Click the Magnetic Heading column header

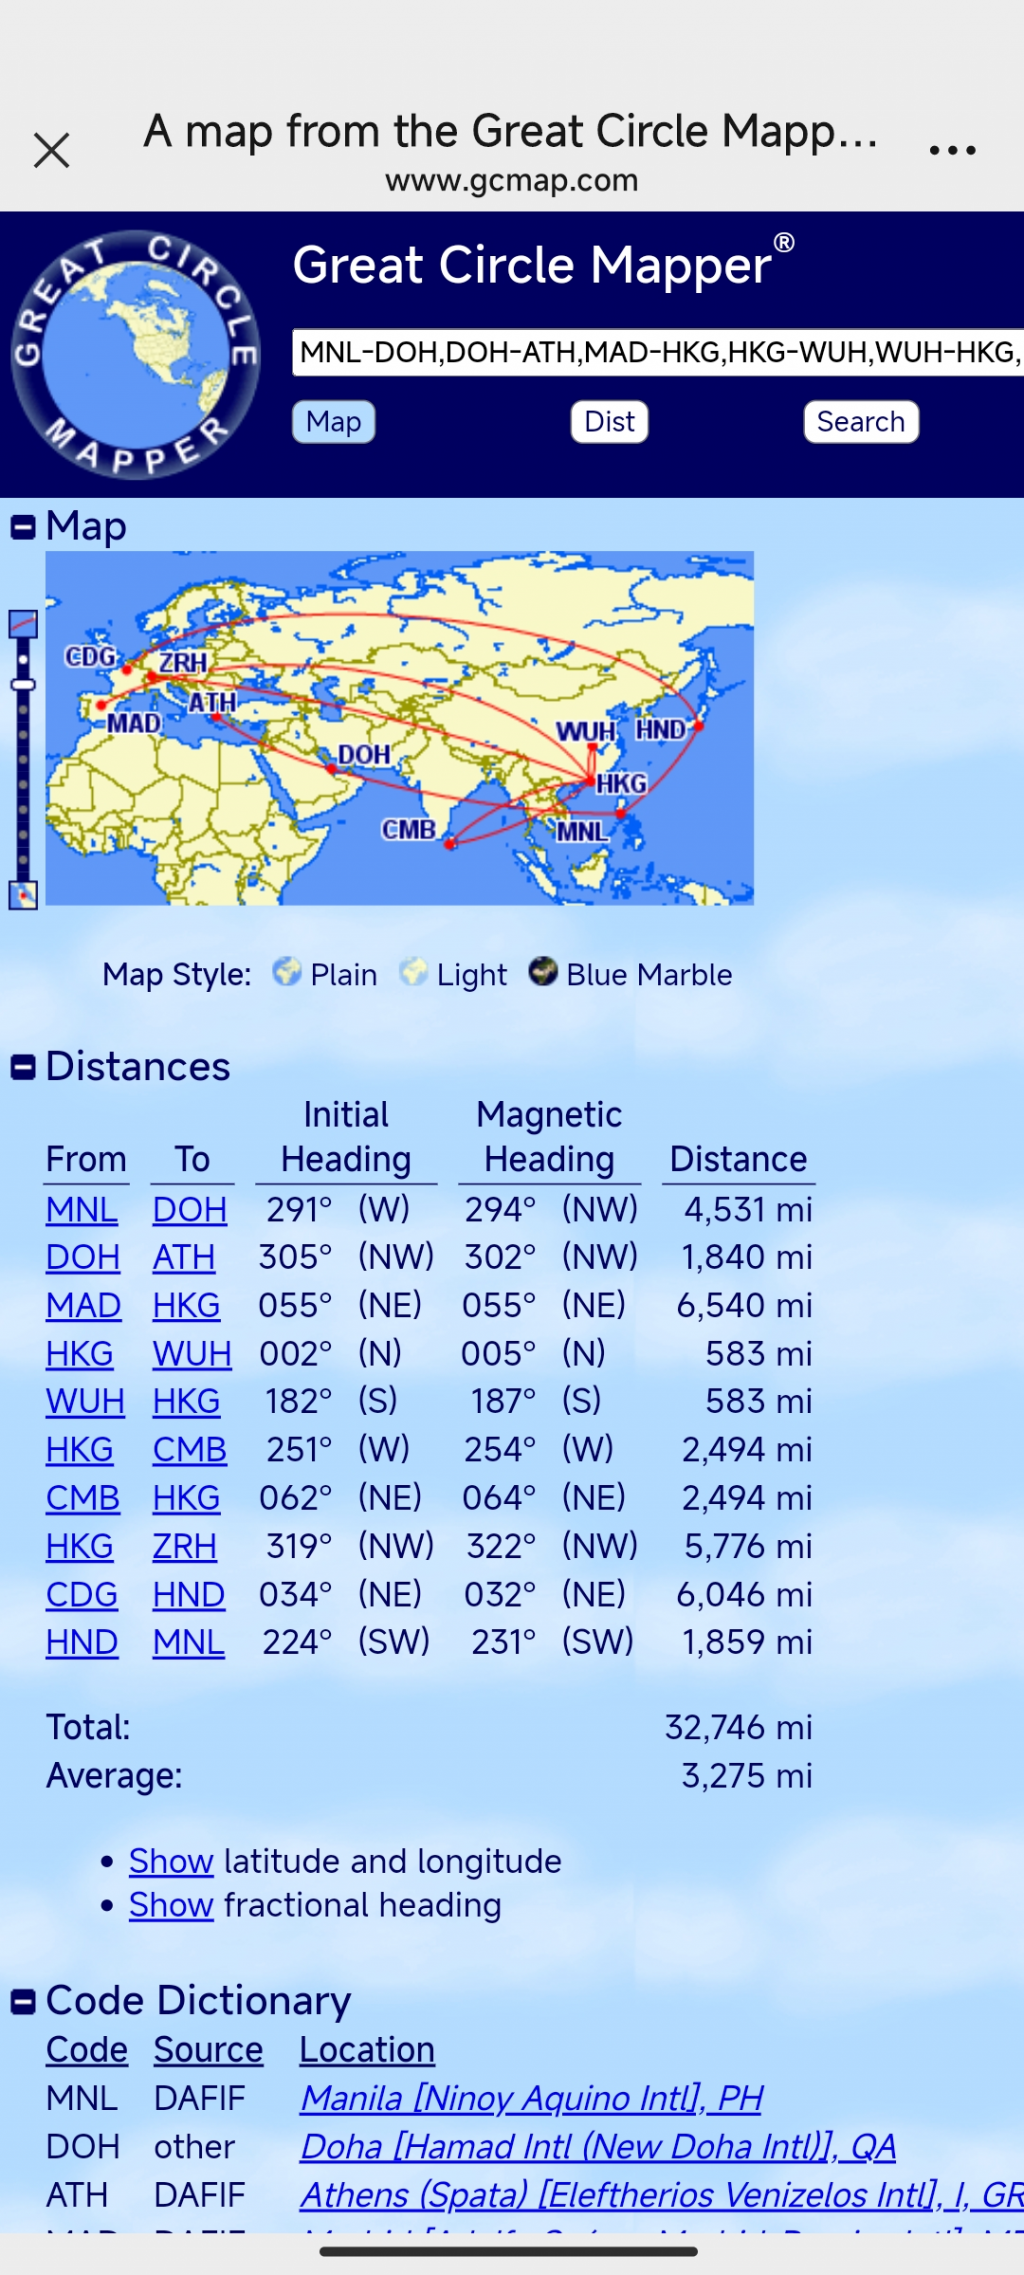[x=549, y=1138]
